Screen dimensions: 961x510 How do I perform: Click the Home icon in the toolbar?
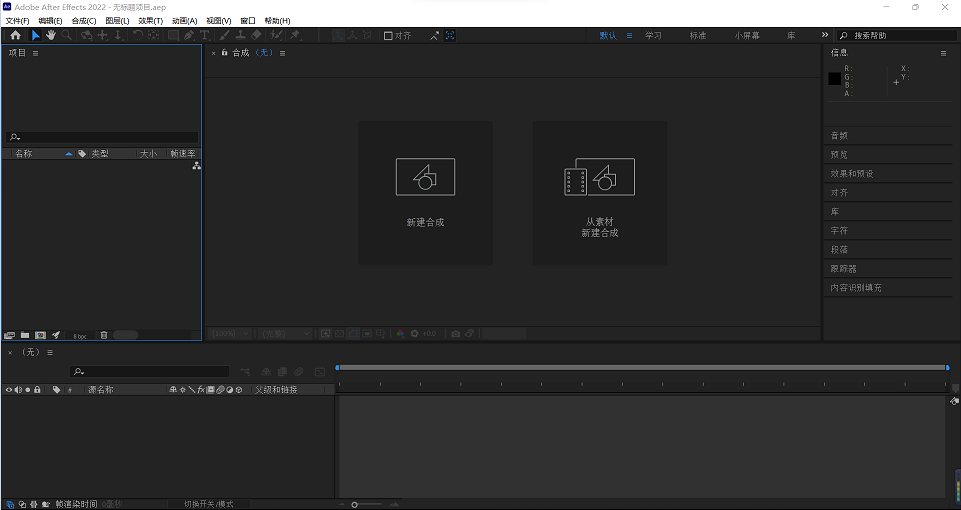pos(15,36)
